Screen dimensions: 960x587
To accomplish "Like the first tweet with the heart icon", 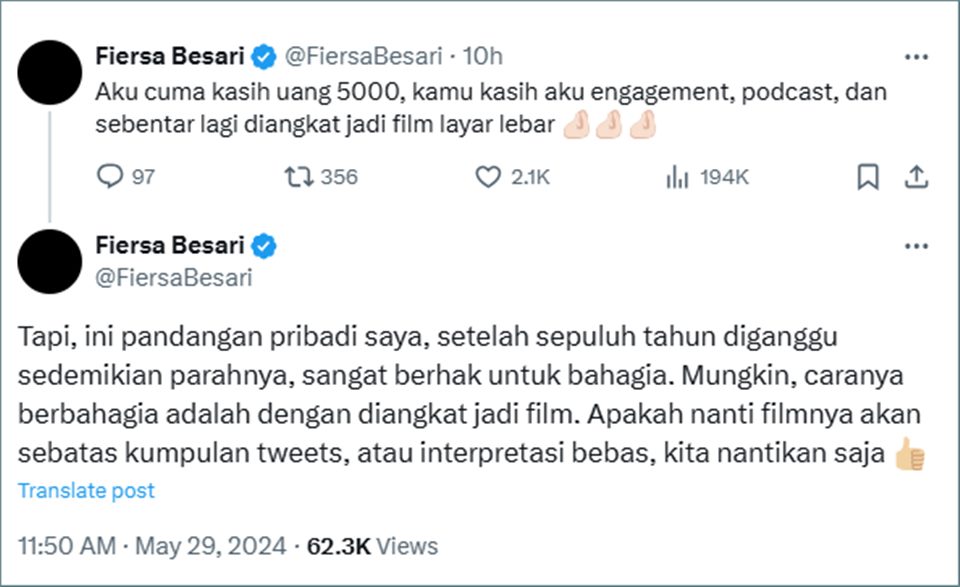I will coord(488,177).
